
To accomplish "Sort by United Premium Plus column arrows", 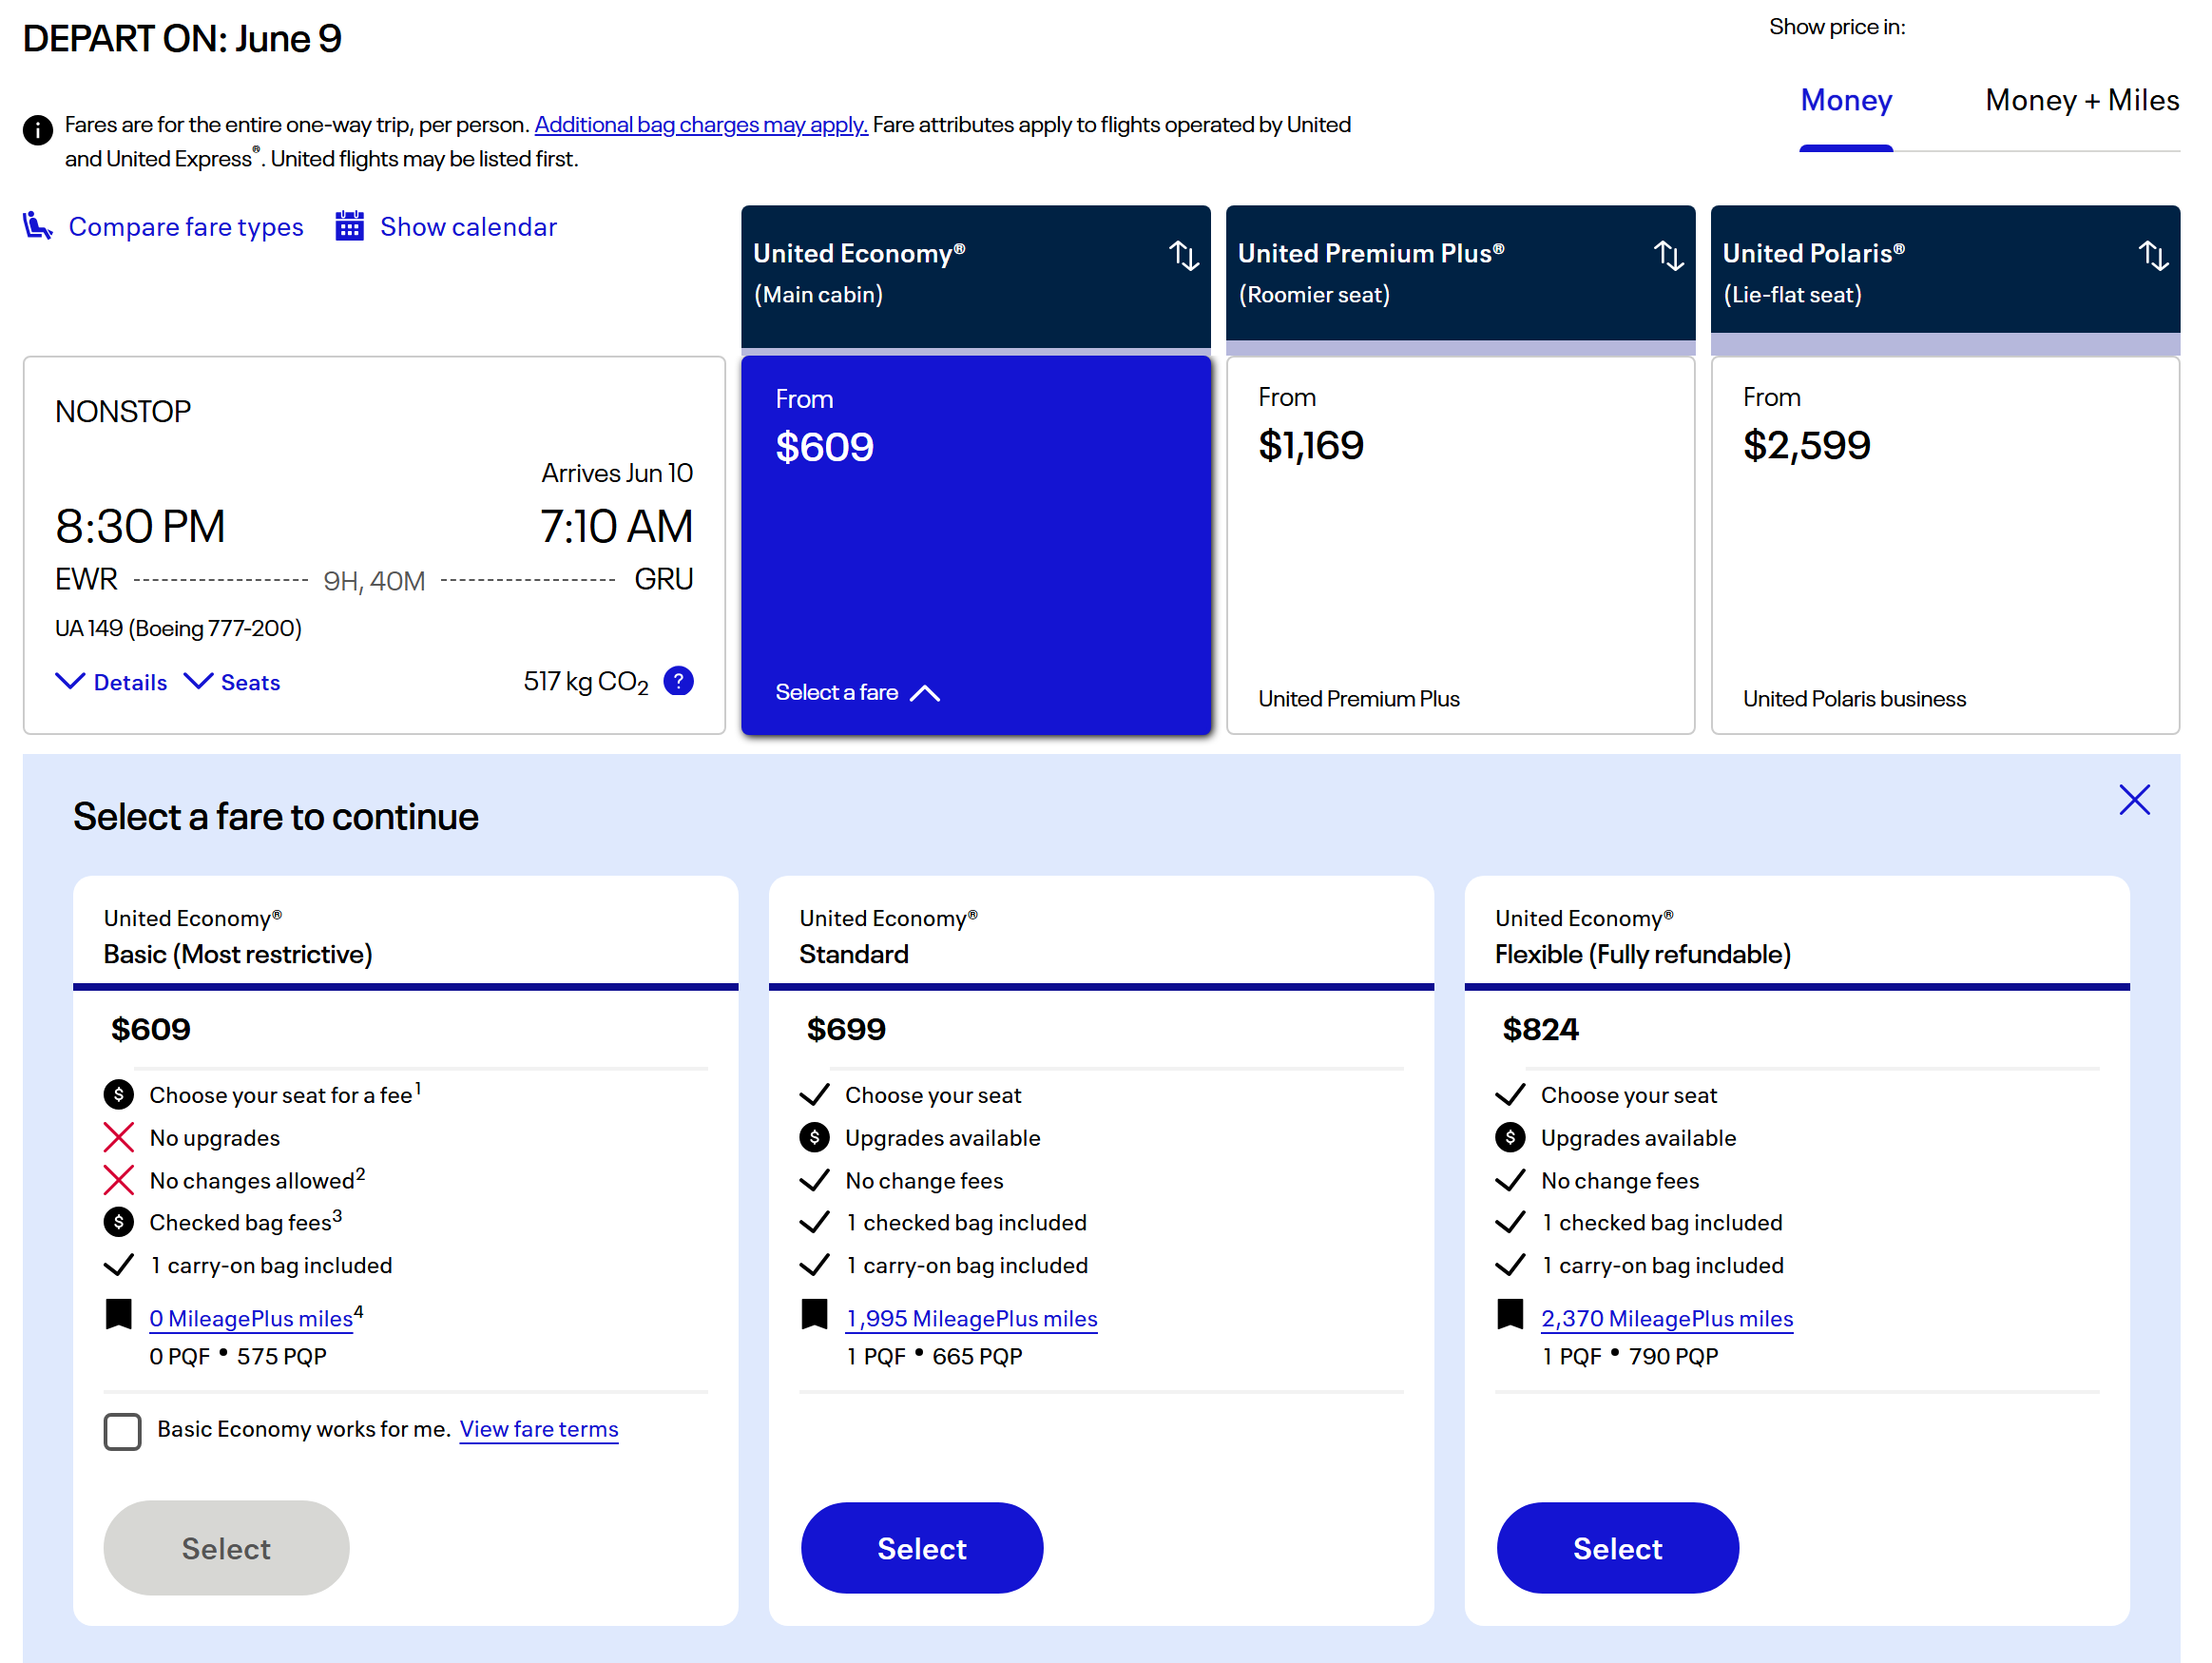I will (1668, 256).
